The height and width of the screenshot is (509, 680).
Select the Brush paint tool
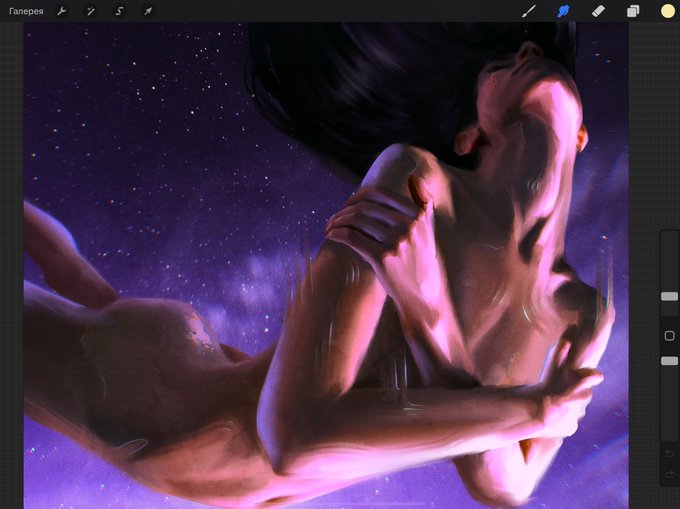(x=529, y=11)
